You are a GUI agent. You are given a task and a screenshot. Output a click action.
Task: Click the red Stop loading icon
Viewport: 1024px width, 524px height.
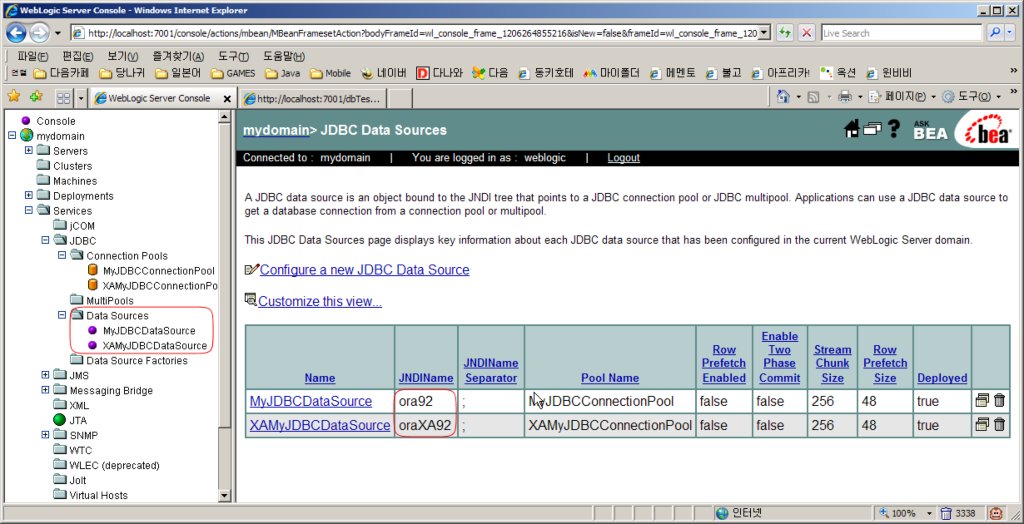(807, 33)
